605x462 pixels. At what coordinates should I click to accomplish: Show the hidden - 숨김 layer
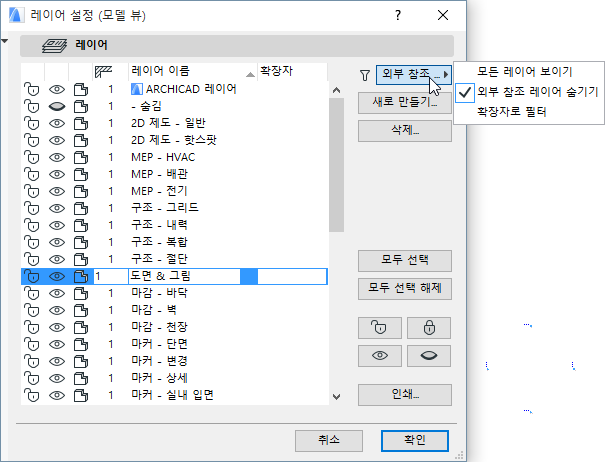[x=57, y=106]
